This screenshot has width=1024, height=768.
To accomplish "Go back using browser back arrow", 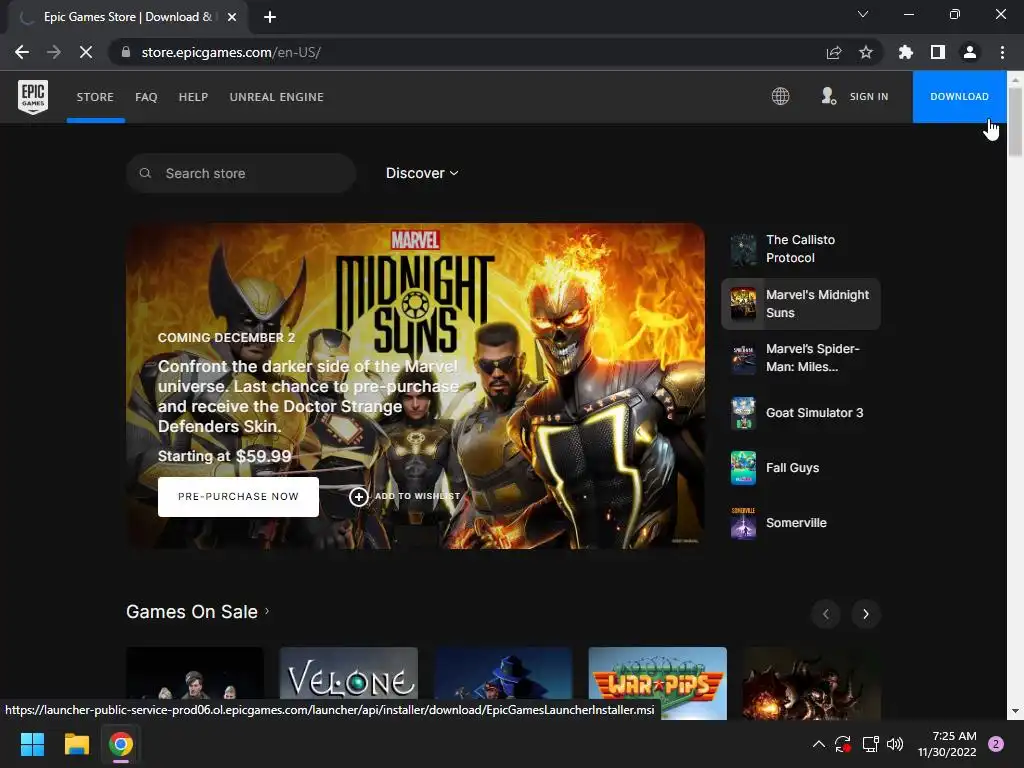I will tap(22, 52).
